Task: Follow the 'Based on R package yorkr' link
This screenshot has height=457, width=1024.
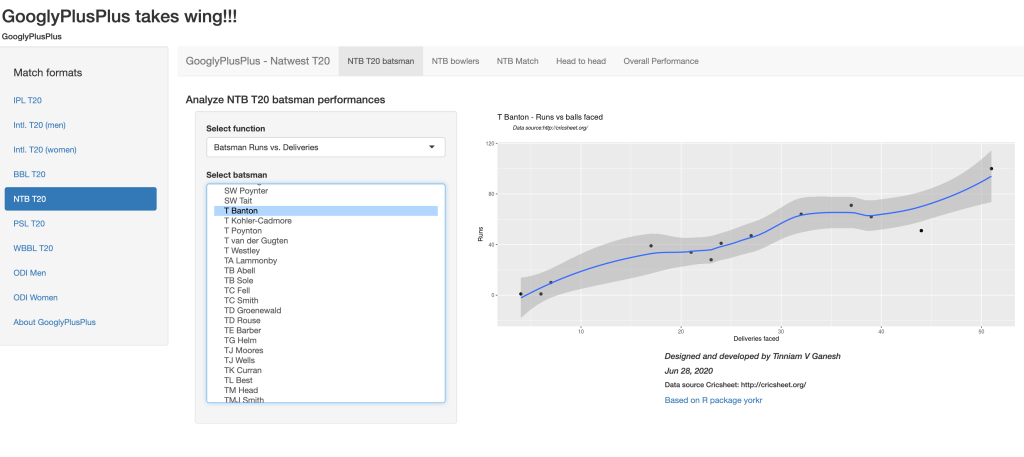Action: [713, 400]
